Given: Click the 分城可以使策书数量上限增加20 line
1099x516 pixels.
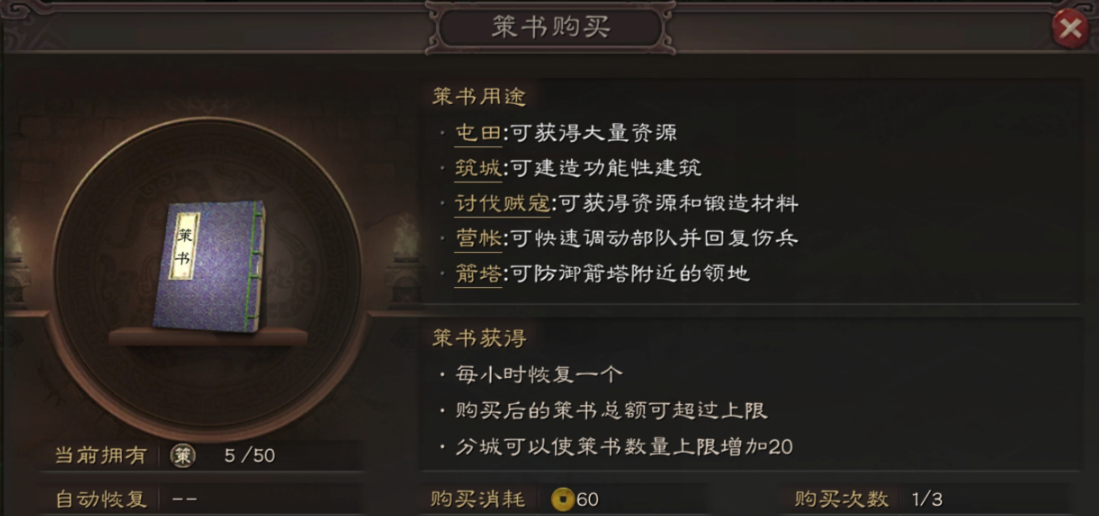Looking at the screenshot, I should tap(624, 446).
